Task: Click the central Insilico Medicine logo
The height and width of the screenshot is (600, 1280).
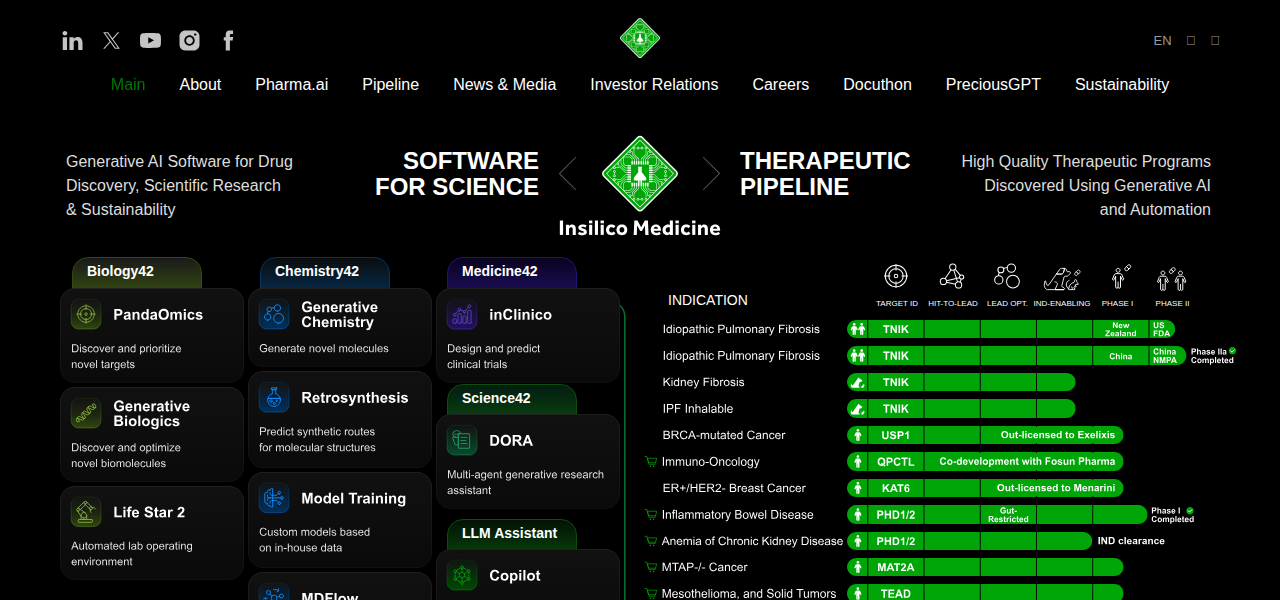Action: 639,172
